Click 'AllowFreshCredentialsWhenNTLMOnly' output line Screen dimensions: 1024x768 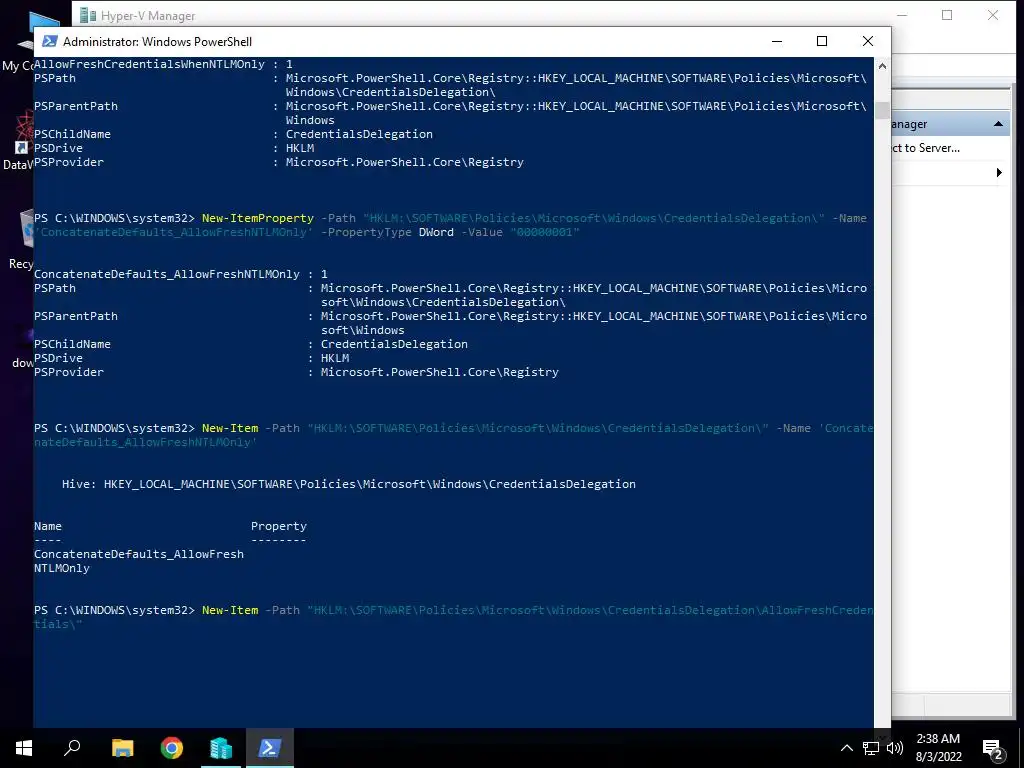point(163,64)
